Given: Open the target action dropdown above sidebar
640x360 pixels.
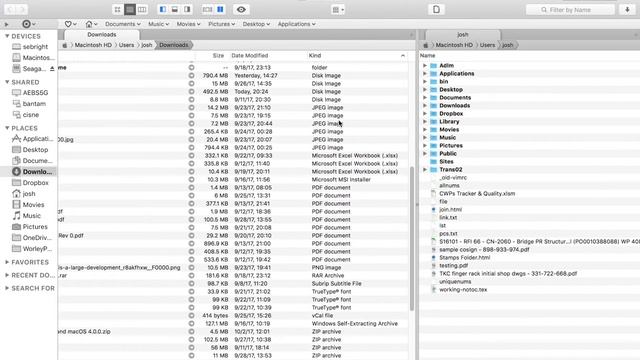Looking at the screenshot, I should click(29, 24).
